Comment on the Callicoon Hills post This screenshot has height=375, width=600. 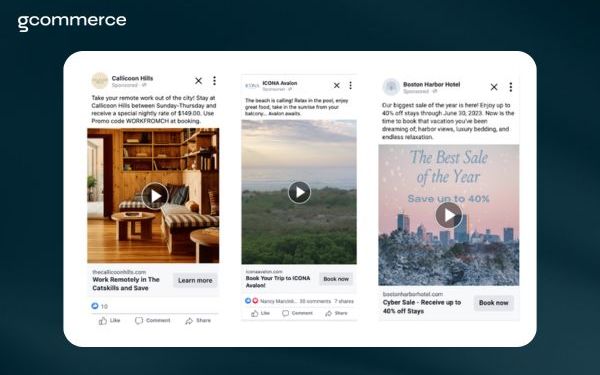point(152,321)
